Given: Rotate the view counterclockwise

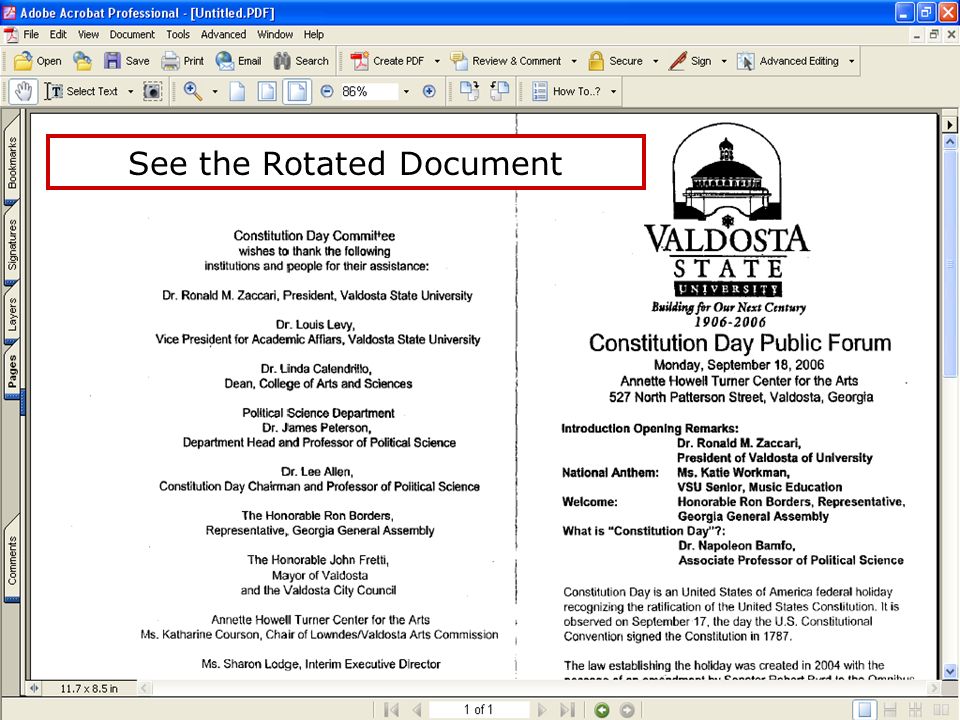Looking at the screenshot, I should [x=500, y=91].
